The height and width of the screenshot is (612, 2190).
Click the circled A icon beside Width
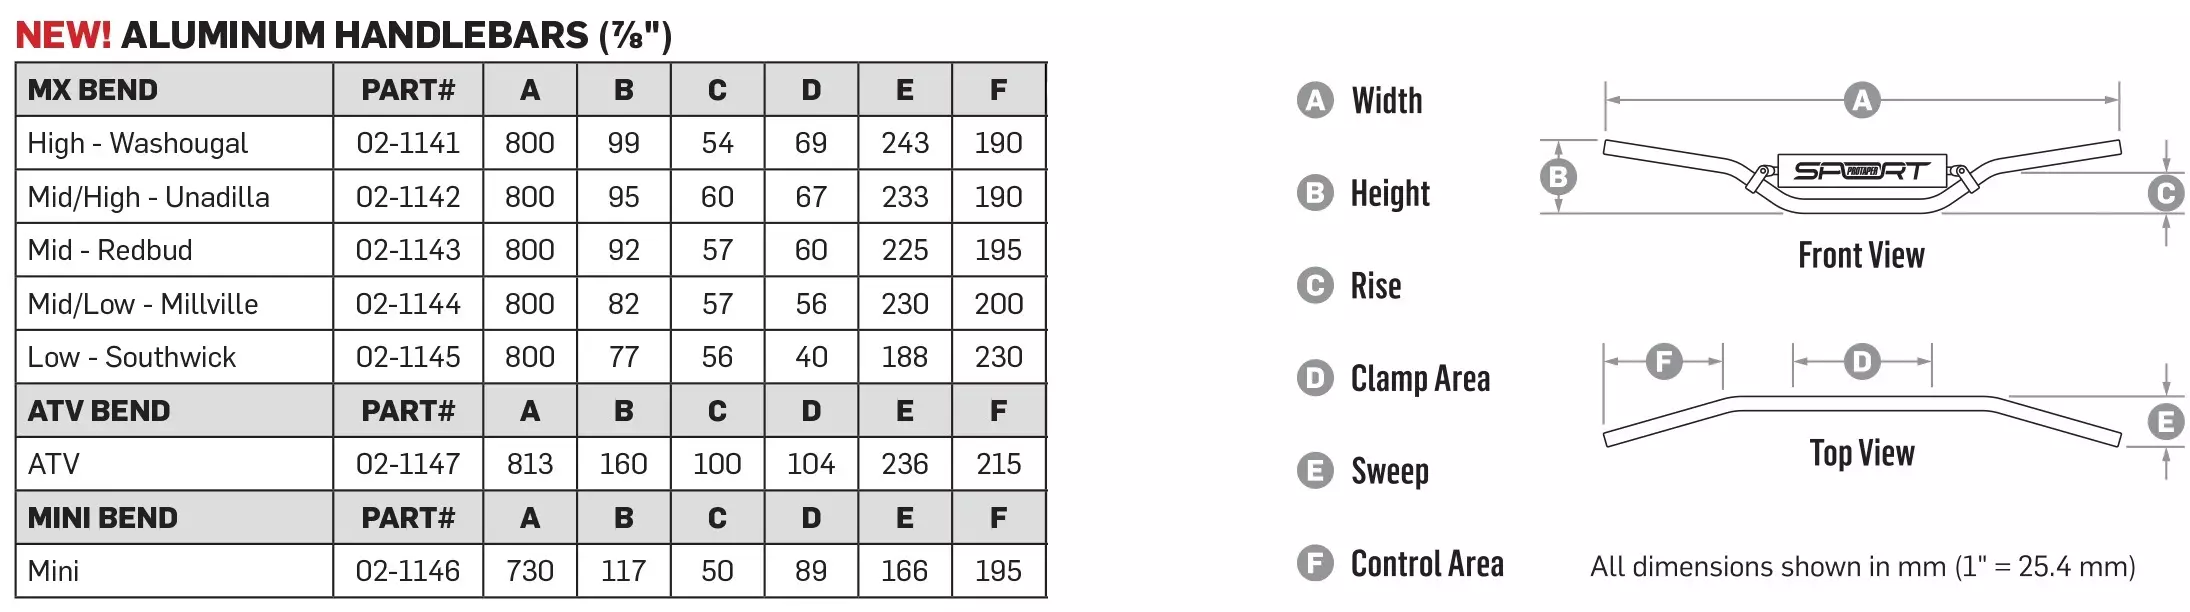point(1315,100)
